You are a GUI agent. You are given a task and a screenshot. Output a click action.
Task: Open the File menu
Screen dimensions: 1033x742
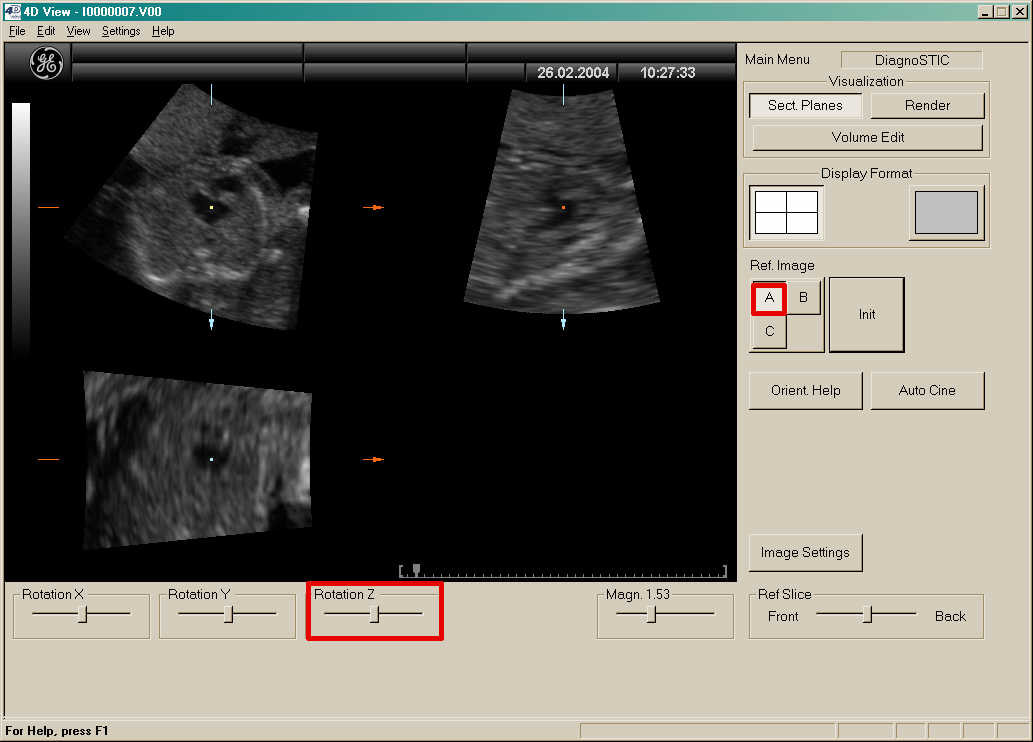point(17,31)
